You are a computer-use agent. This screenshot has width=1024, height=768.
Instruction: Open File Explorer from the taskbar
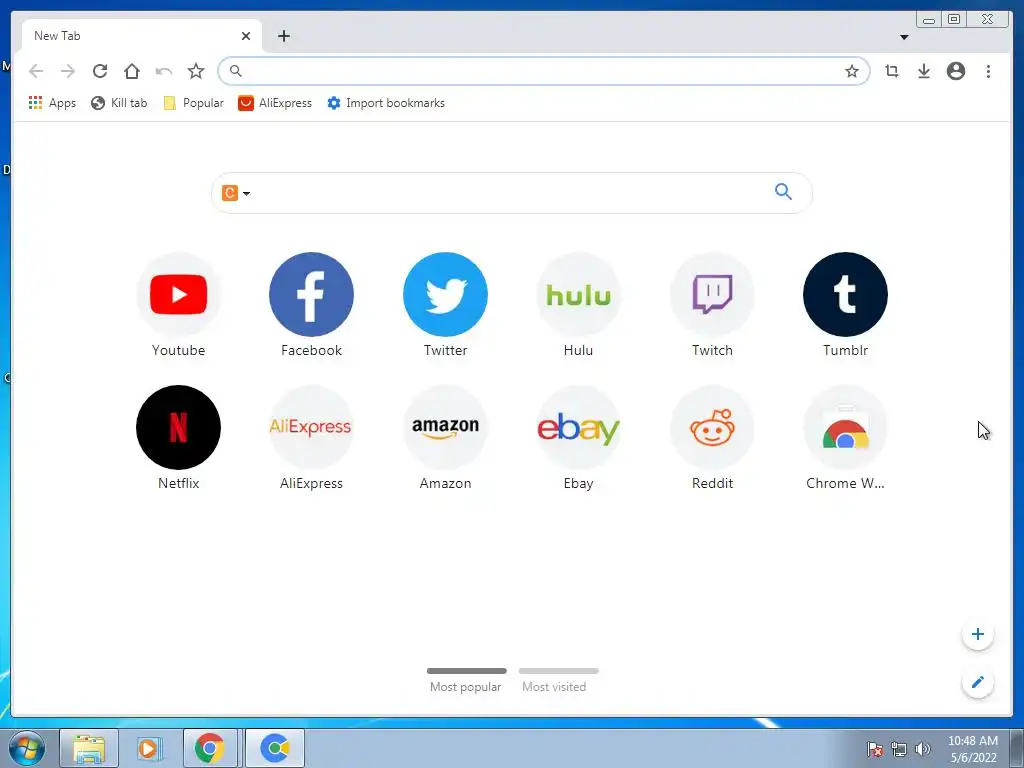pyautogui.click(x=89, y=748)
